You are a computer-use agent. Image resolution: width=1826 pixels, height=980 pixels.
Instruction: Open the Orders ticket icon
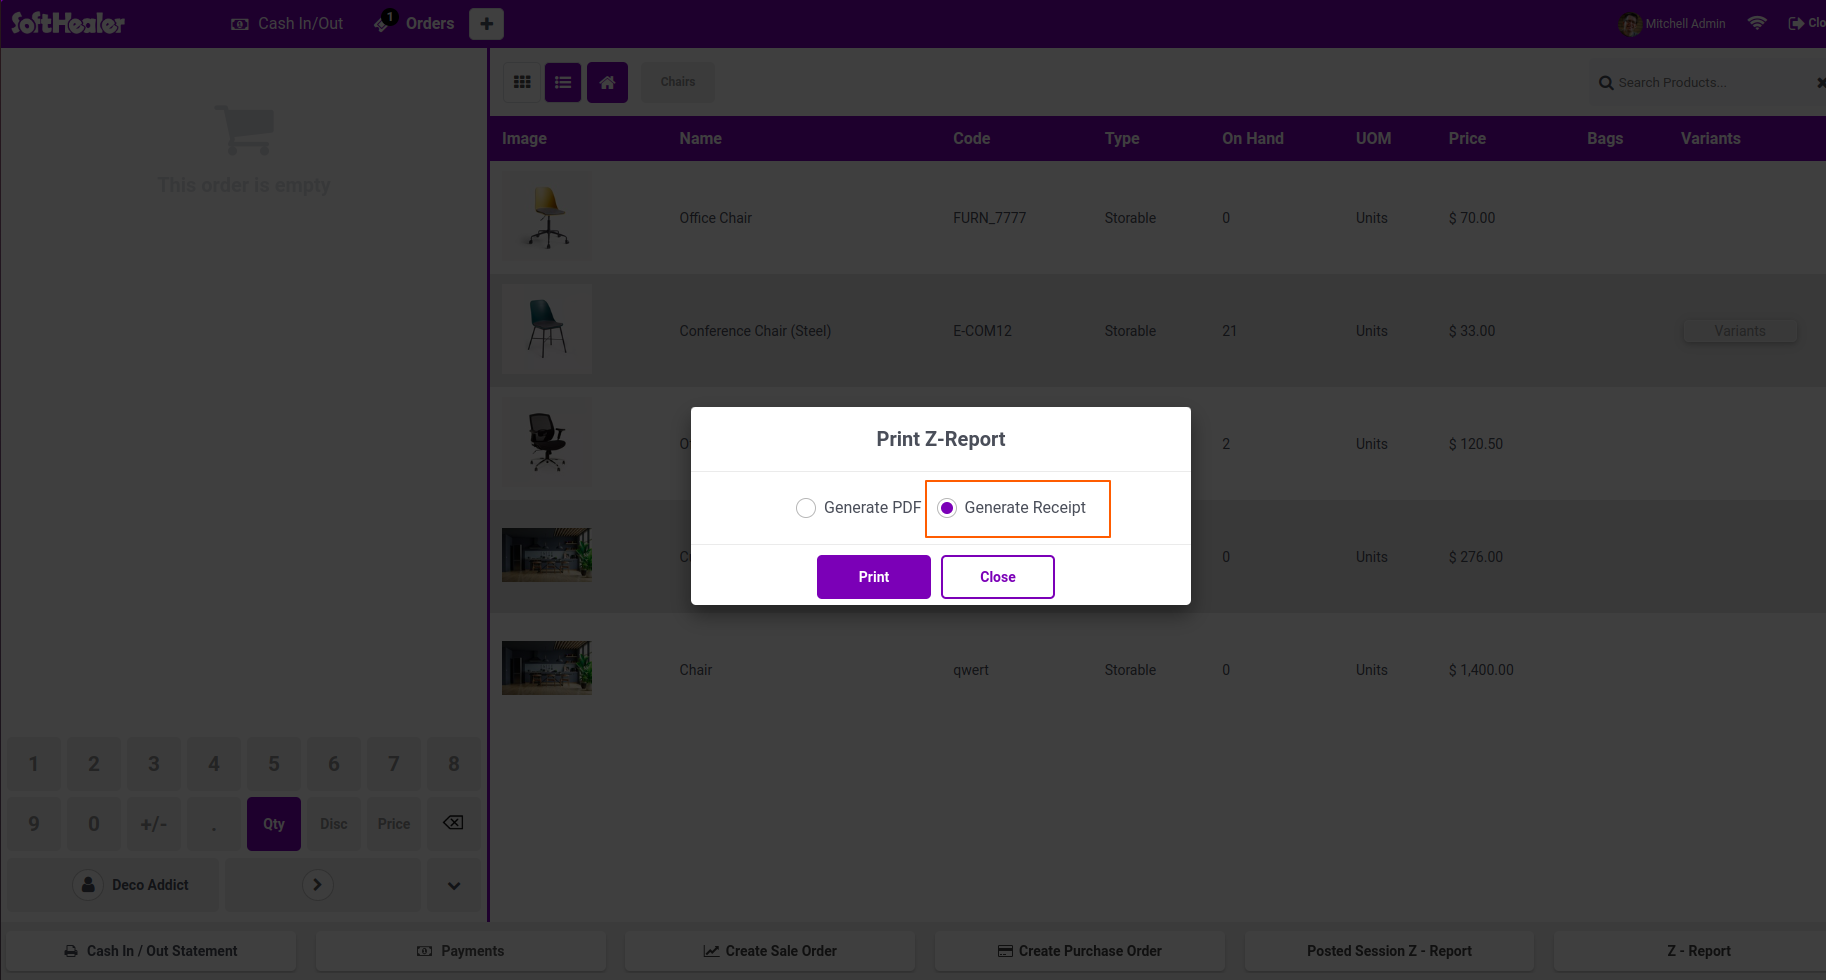(383, 22)
